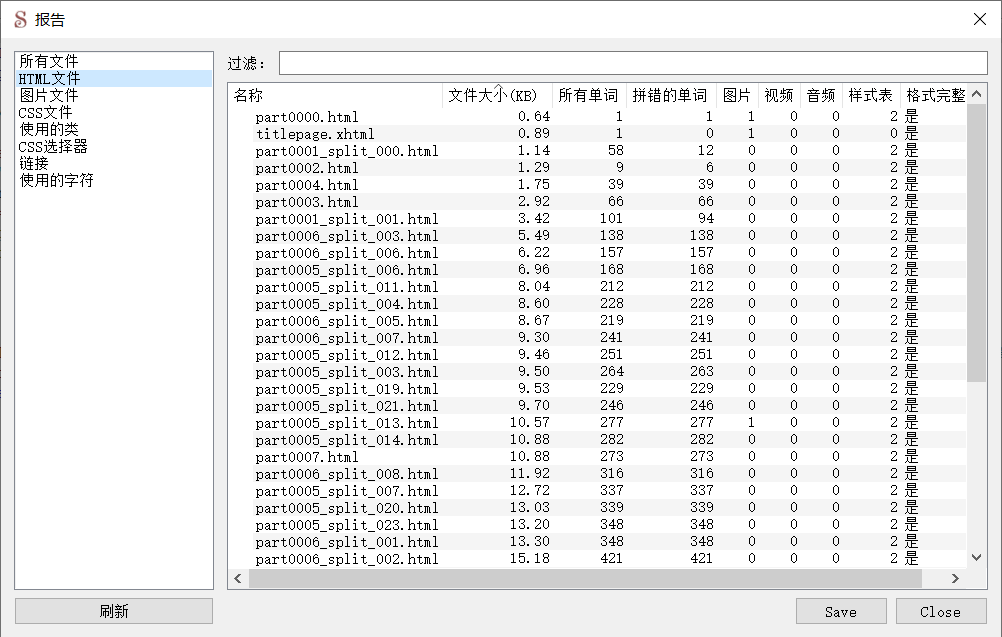1002x637 pixels.
Task: Sort by 文件大小(KB) column header
Action: (x=495, y=94)
